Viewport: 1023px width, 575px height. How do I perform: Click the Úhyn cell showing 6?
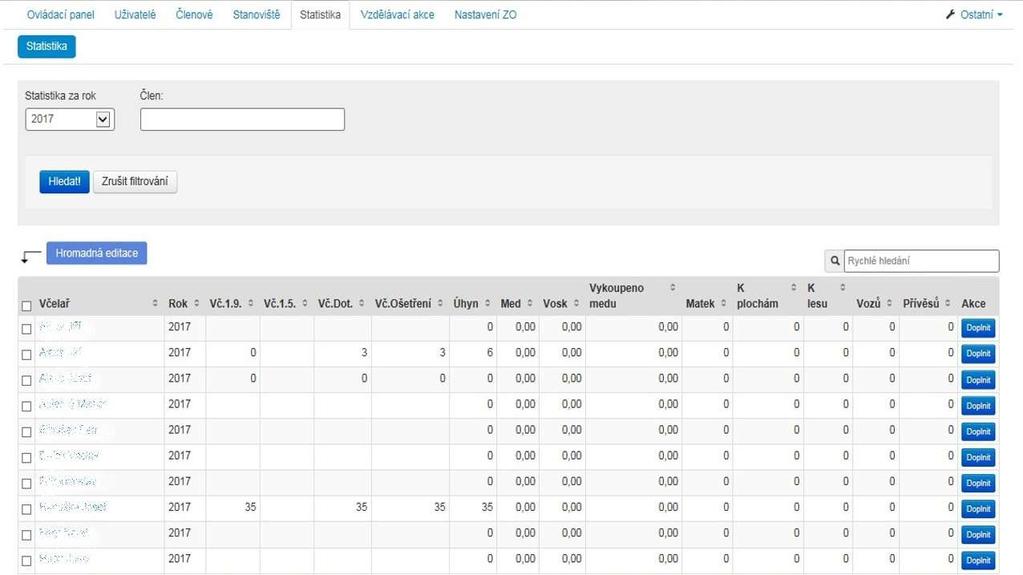pos(473,353)
